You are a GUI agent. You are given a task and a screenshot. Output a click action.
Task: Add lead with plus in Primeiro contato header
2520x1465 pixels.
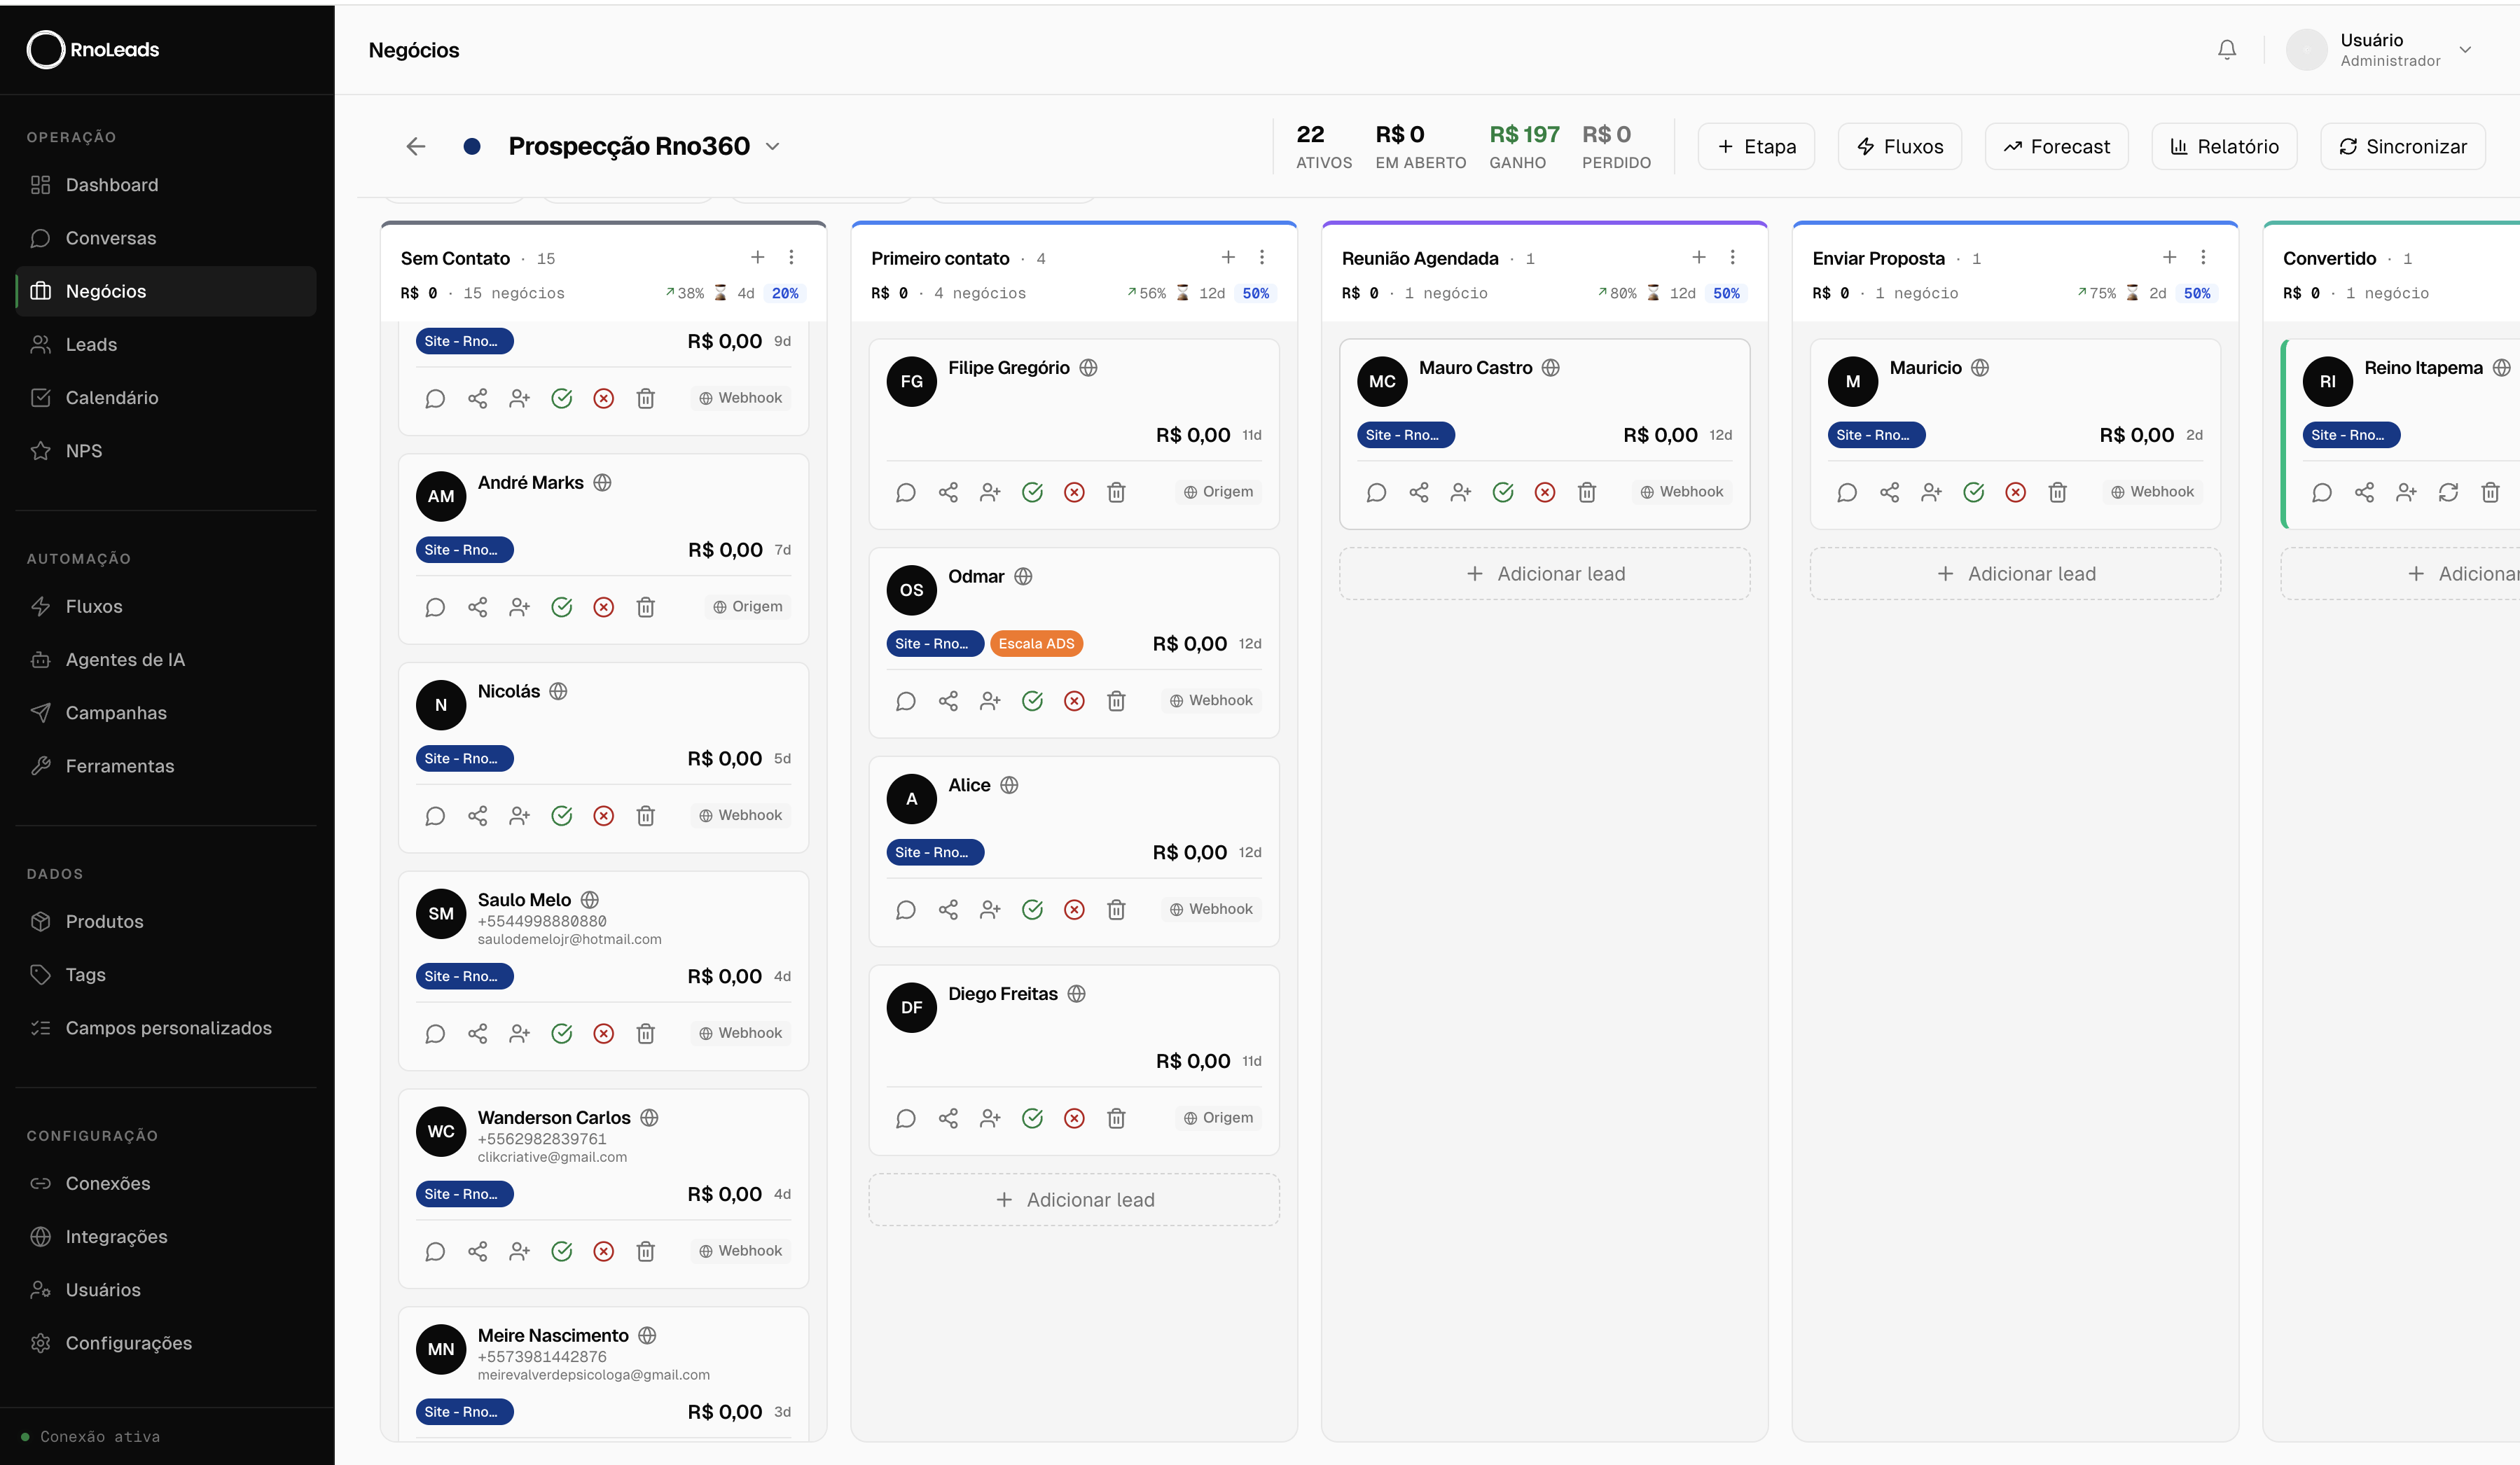pyautogui.click(x=1228, y=257)
